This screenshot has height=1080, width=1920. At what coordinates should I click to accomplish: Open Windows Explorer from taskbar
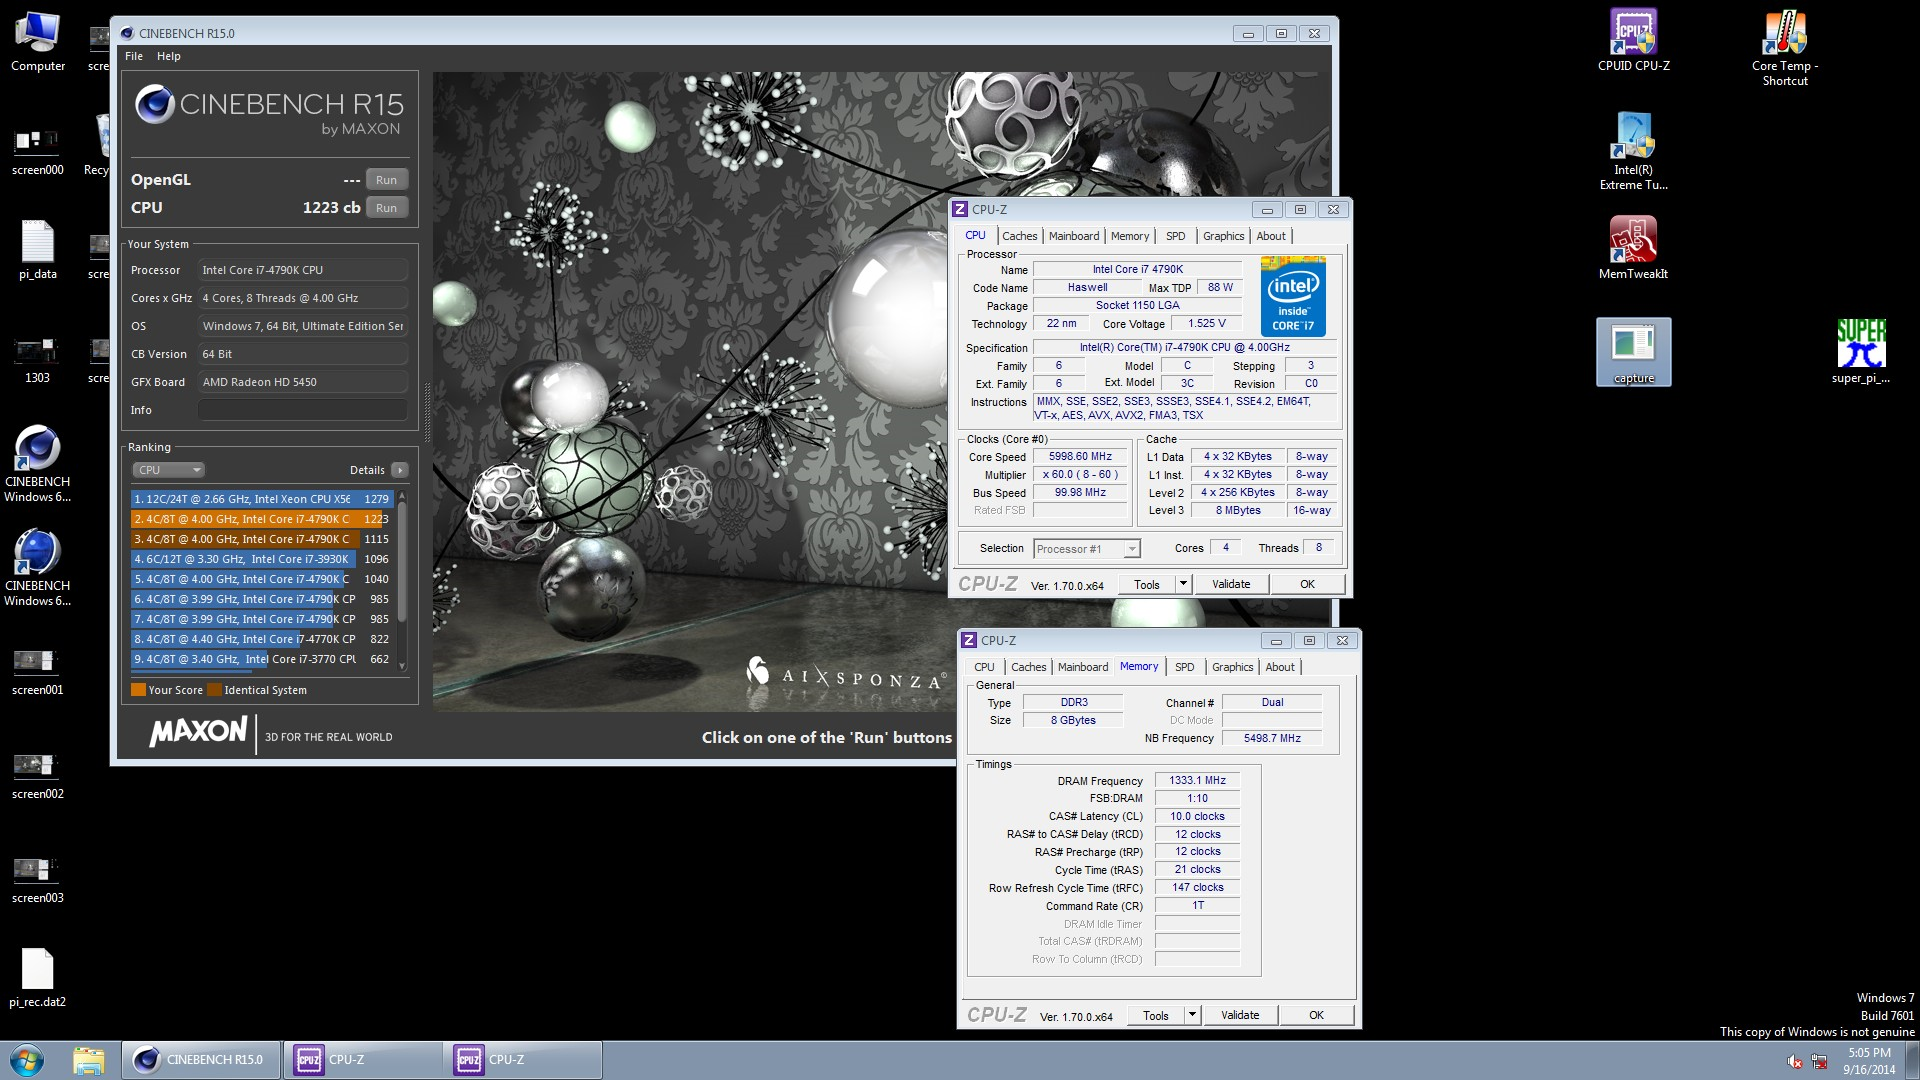[x=88, y=1060]
